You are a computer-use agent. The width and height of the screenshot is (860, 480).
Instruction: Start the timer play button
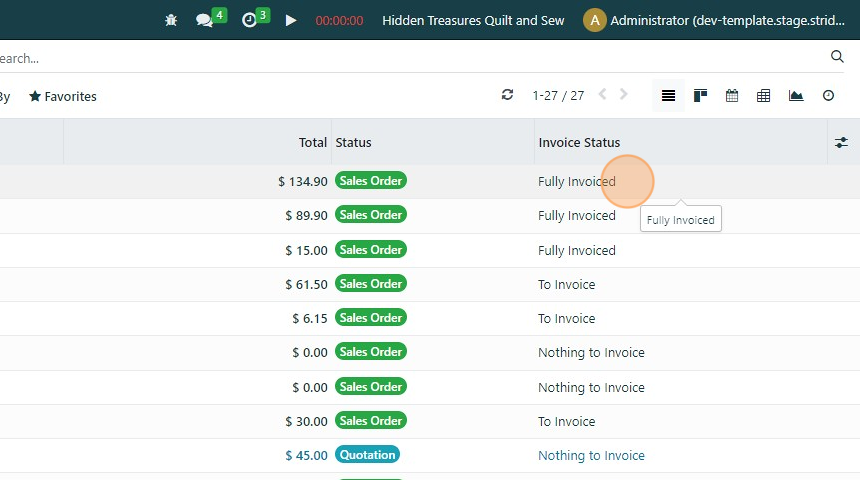291,20
